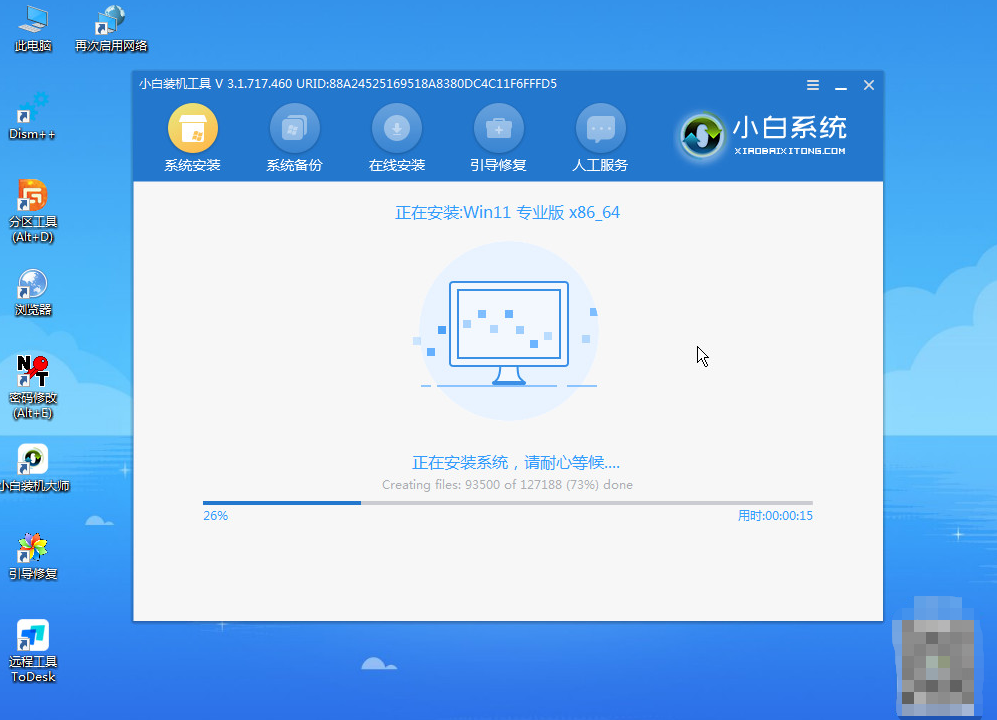Viewport: 997px width, 720px height.
Task: Click the installation progress bar
Action: click(508, 503)
